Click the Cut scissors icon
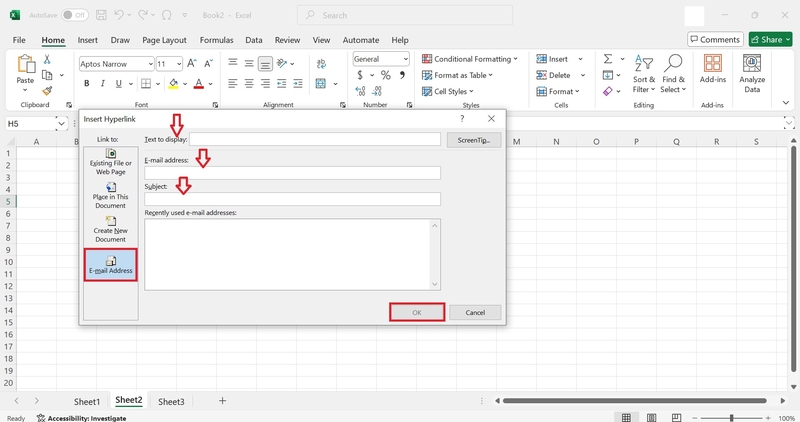 coord(47,59)
